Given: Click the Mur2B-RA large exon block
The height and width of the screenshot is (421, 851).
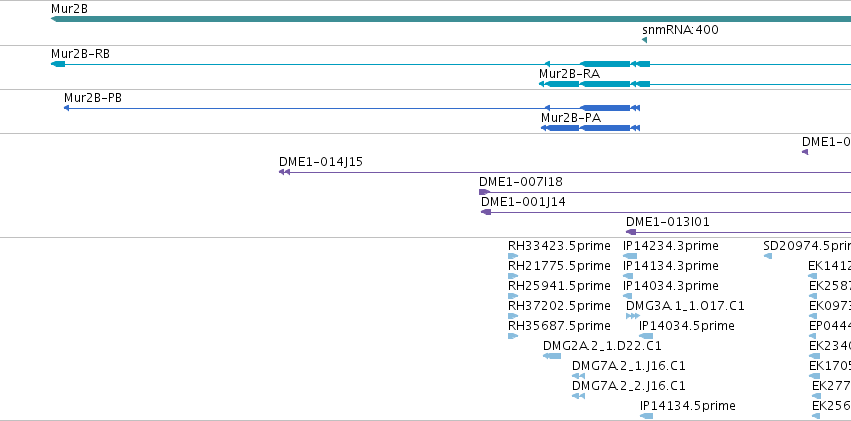Looking at the screenshot, I should 605,84.
